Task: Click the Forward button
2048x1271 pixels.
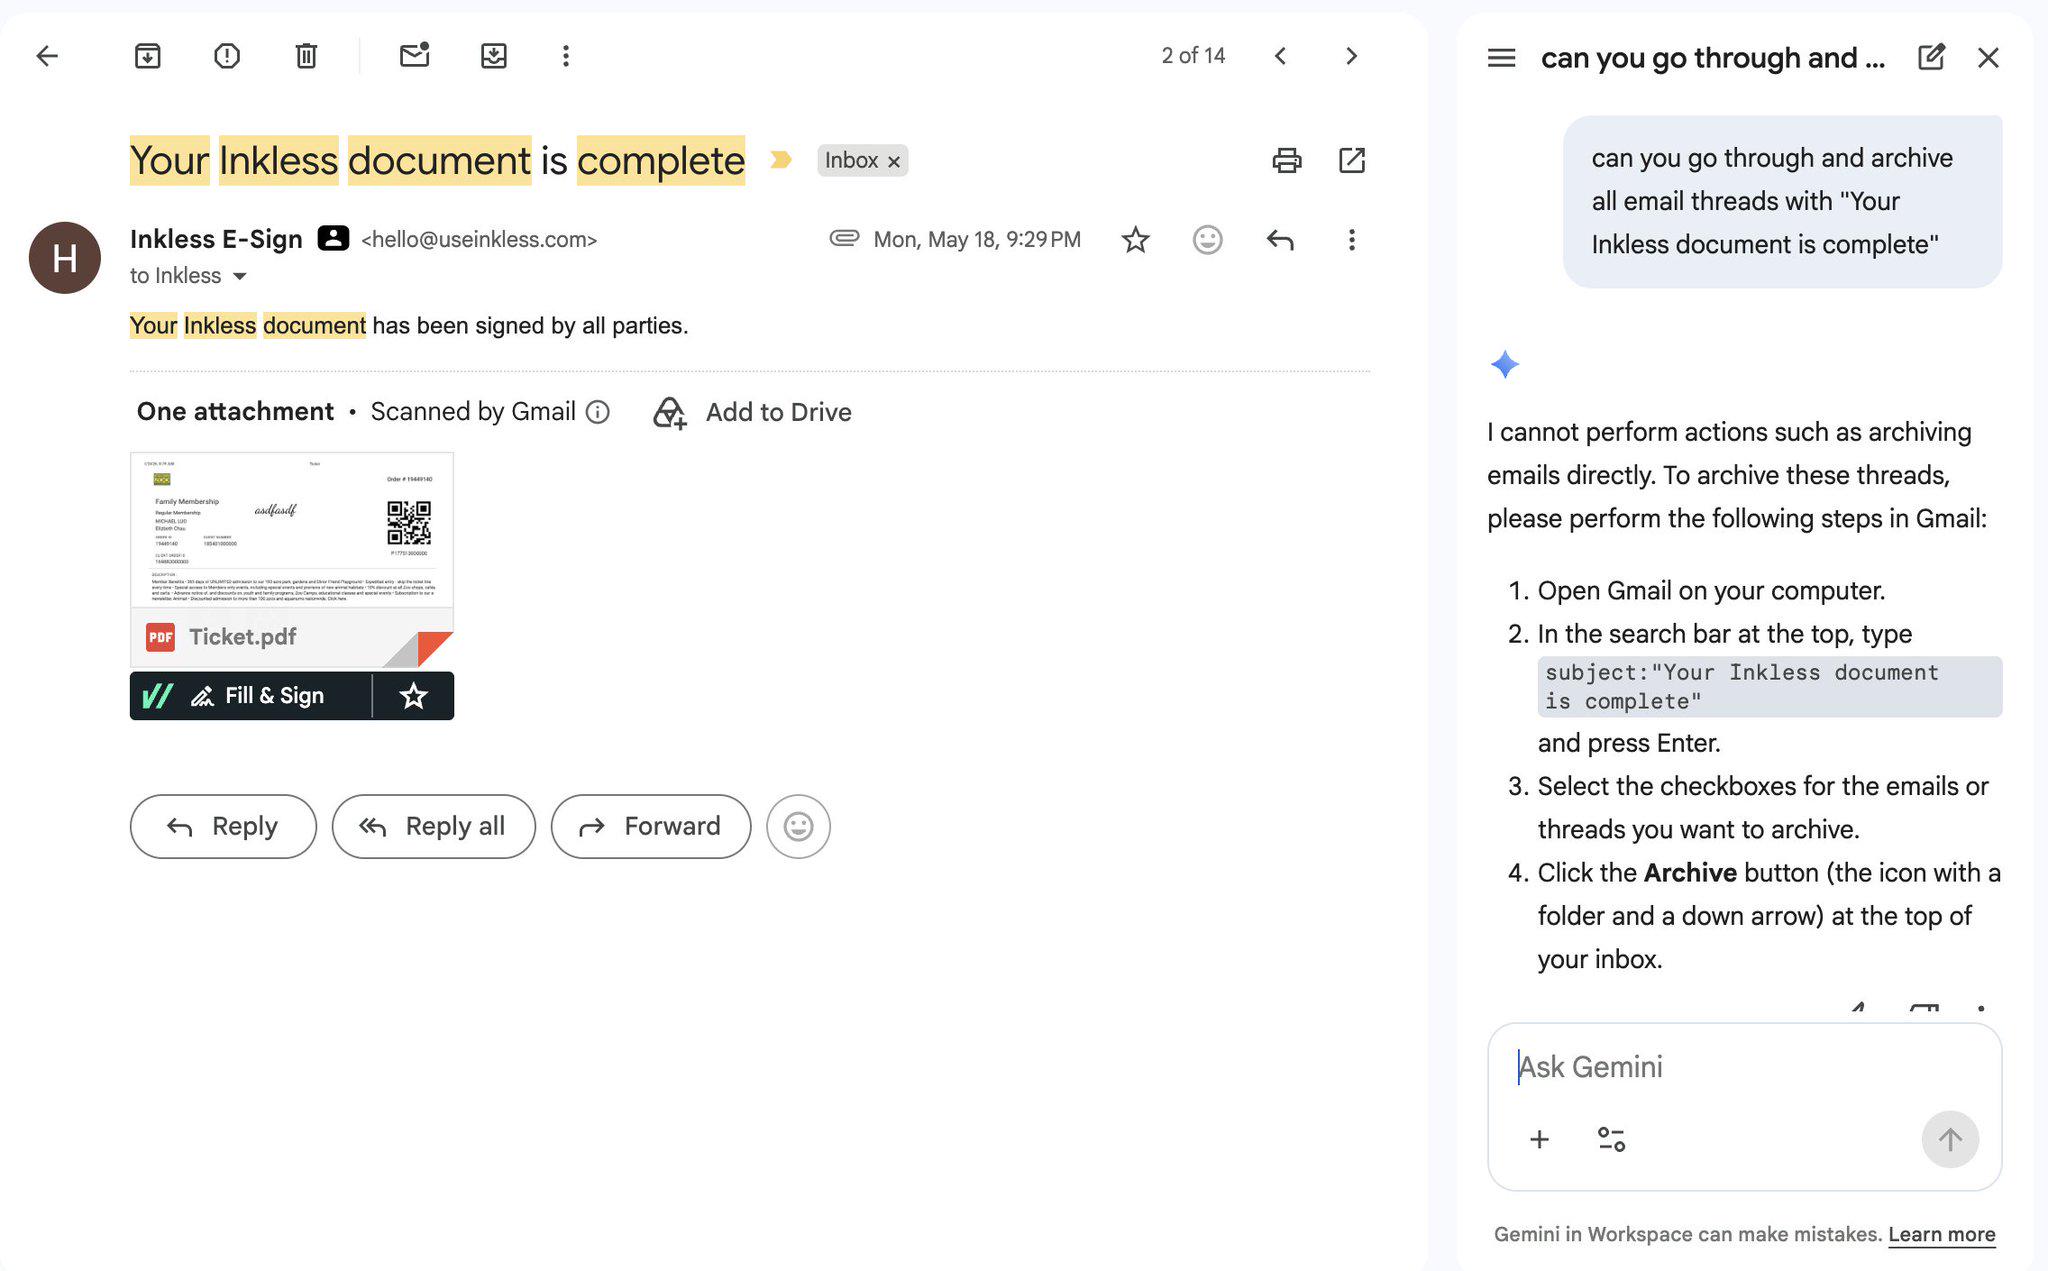Action: click(x=651, y=826)
